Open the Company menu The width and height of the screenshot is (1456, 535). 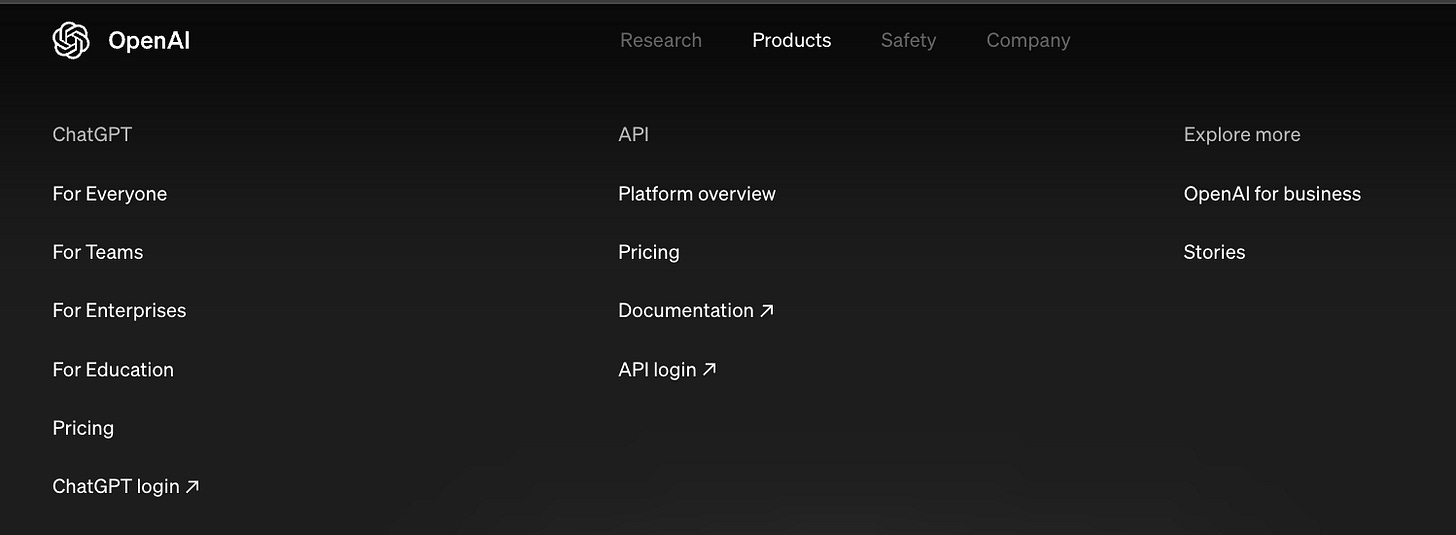pos(1028,41)
